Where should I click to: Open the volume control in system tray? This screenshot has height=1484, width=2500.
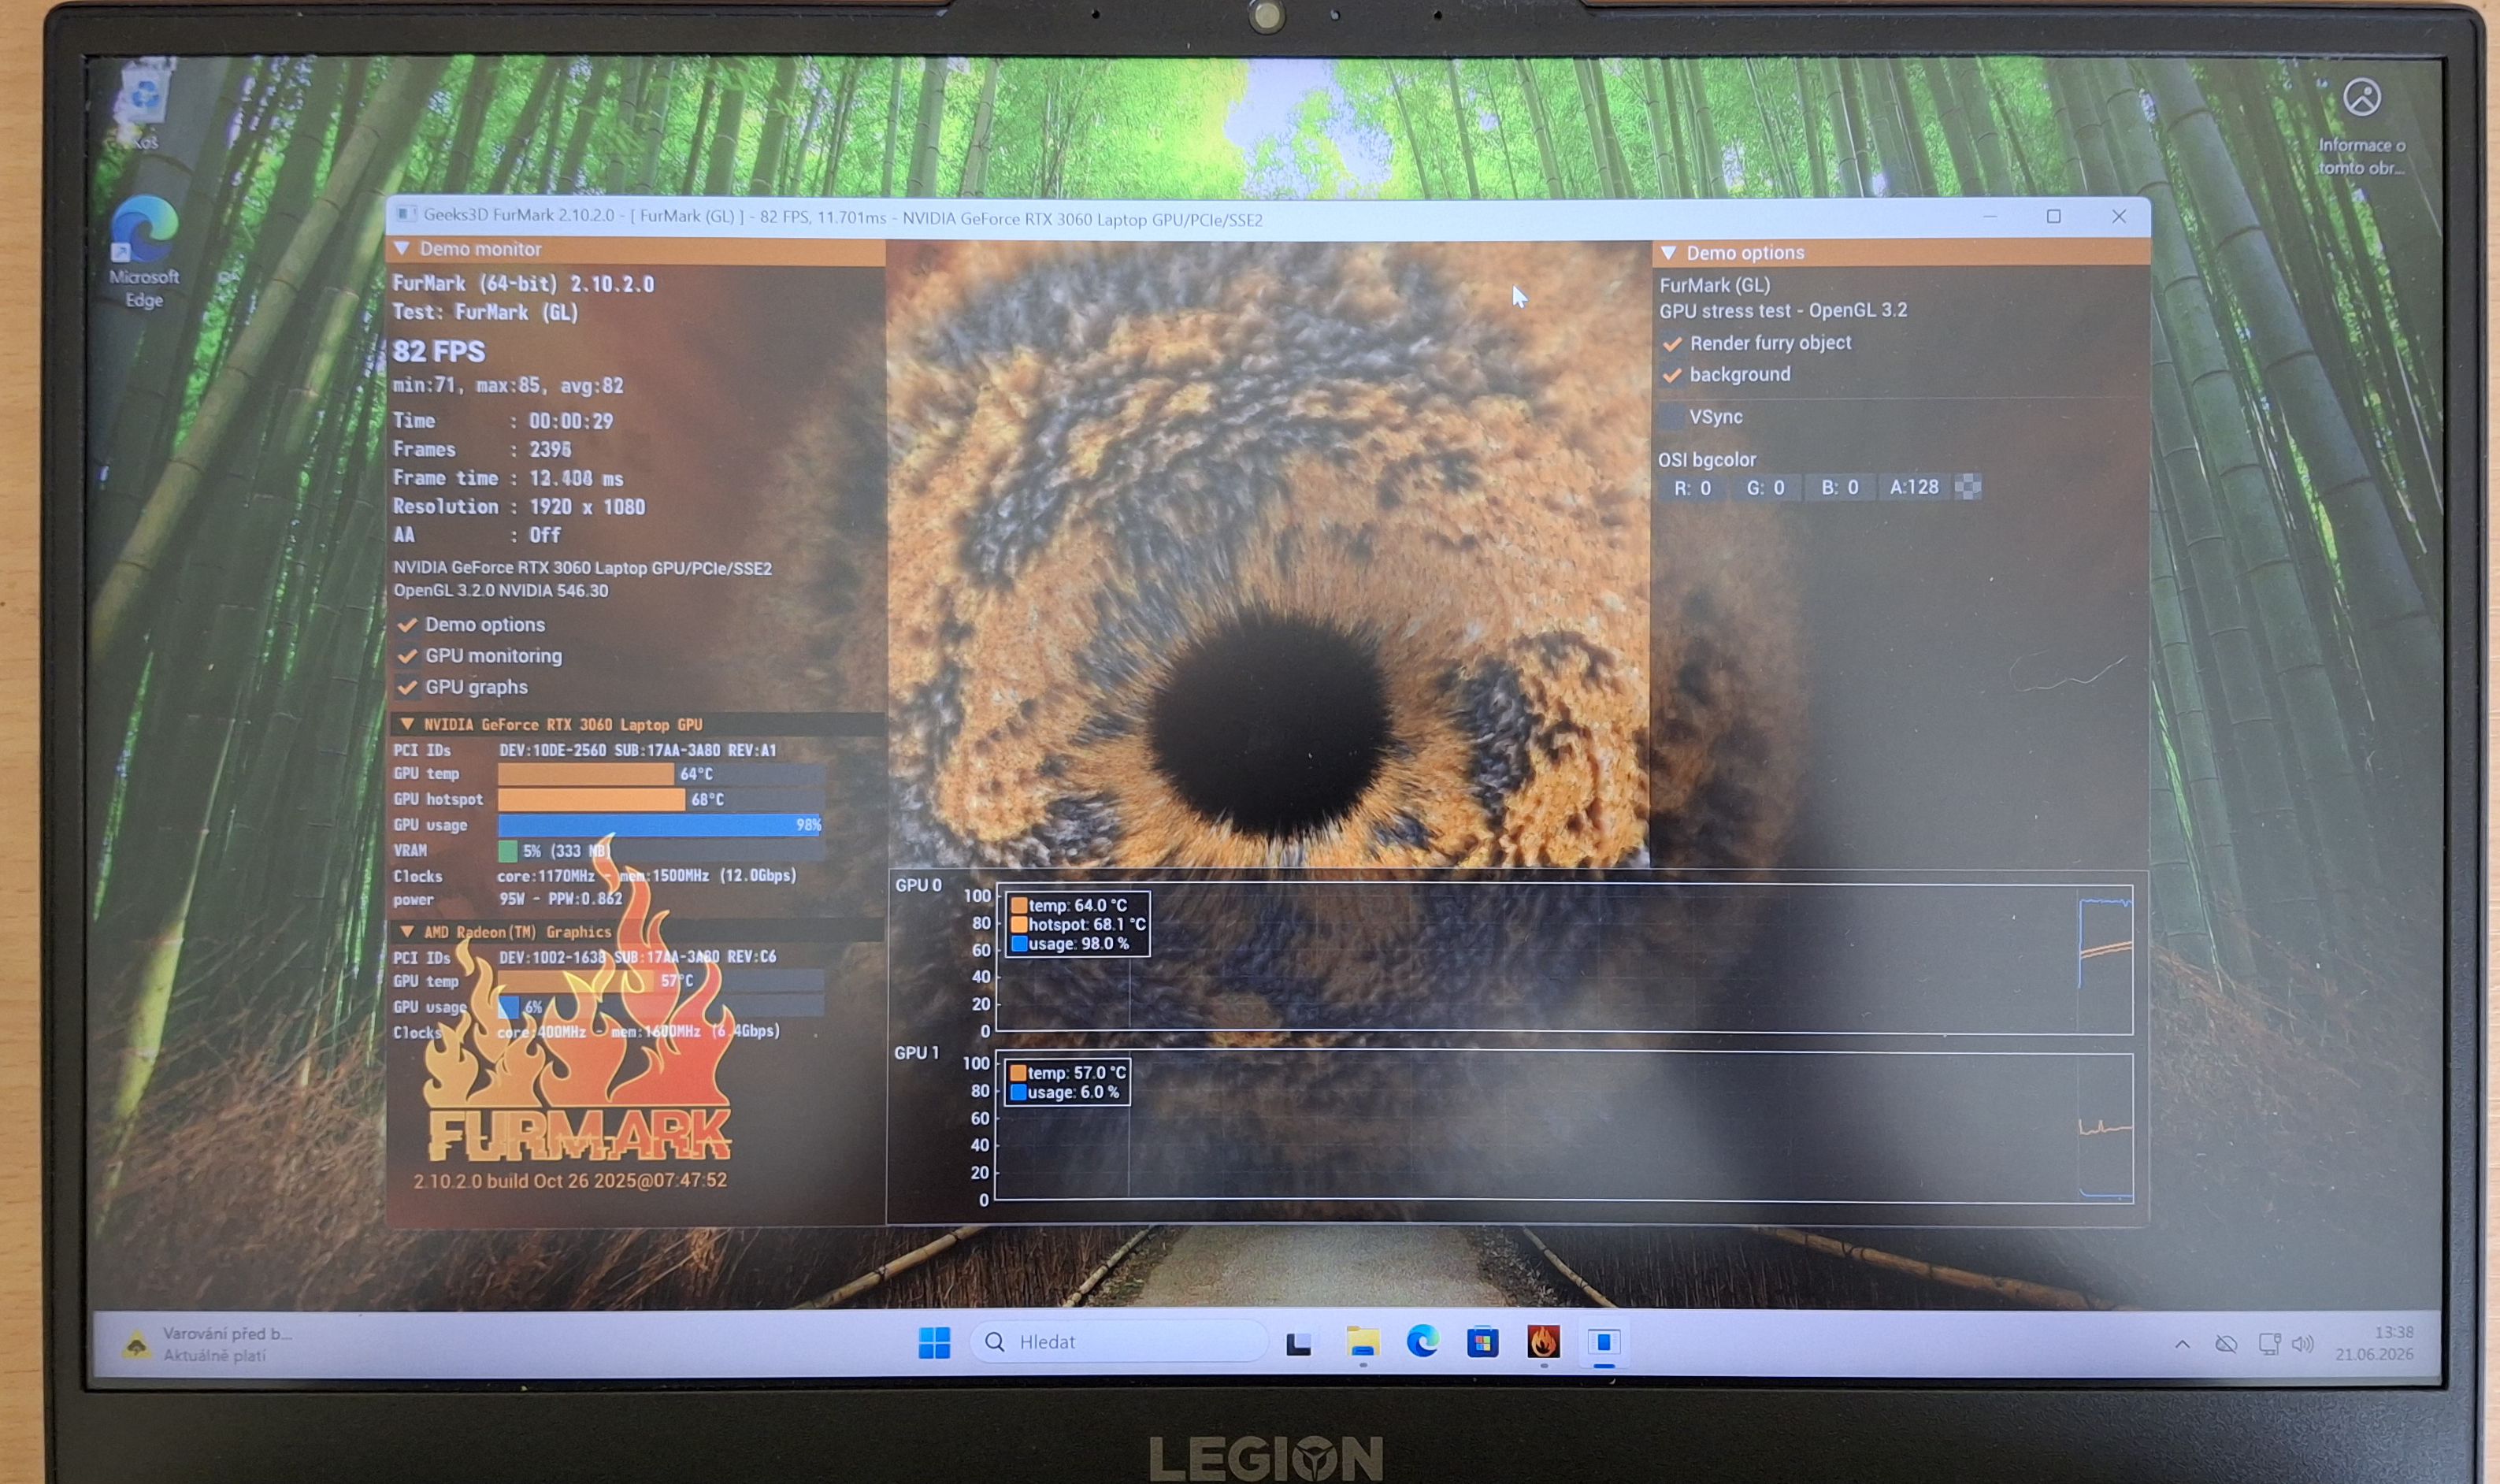pos(2302,1344)
